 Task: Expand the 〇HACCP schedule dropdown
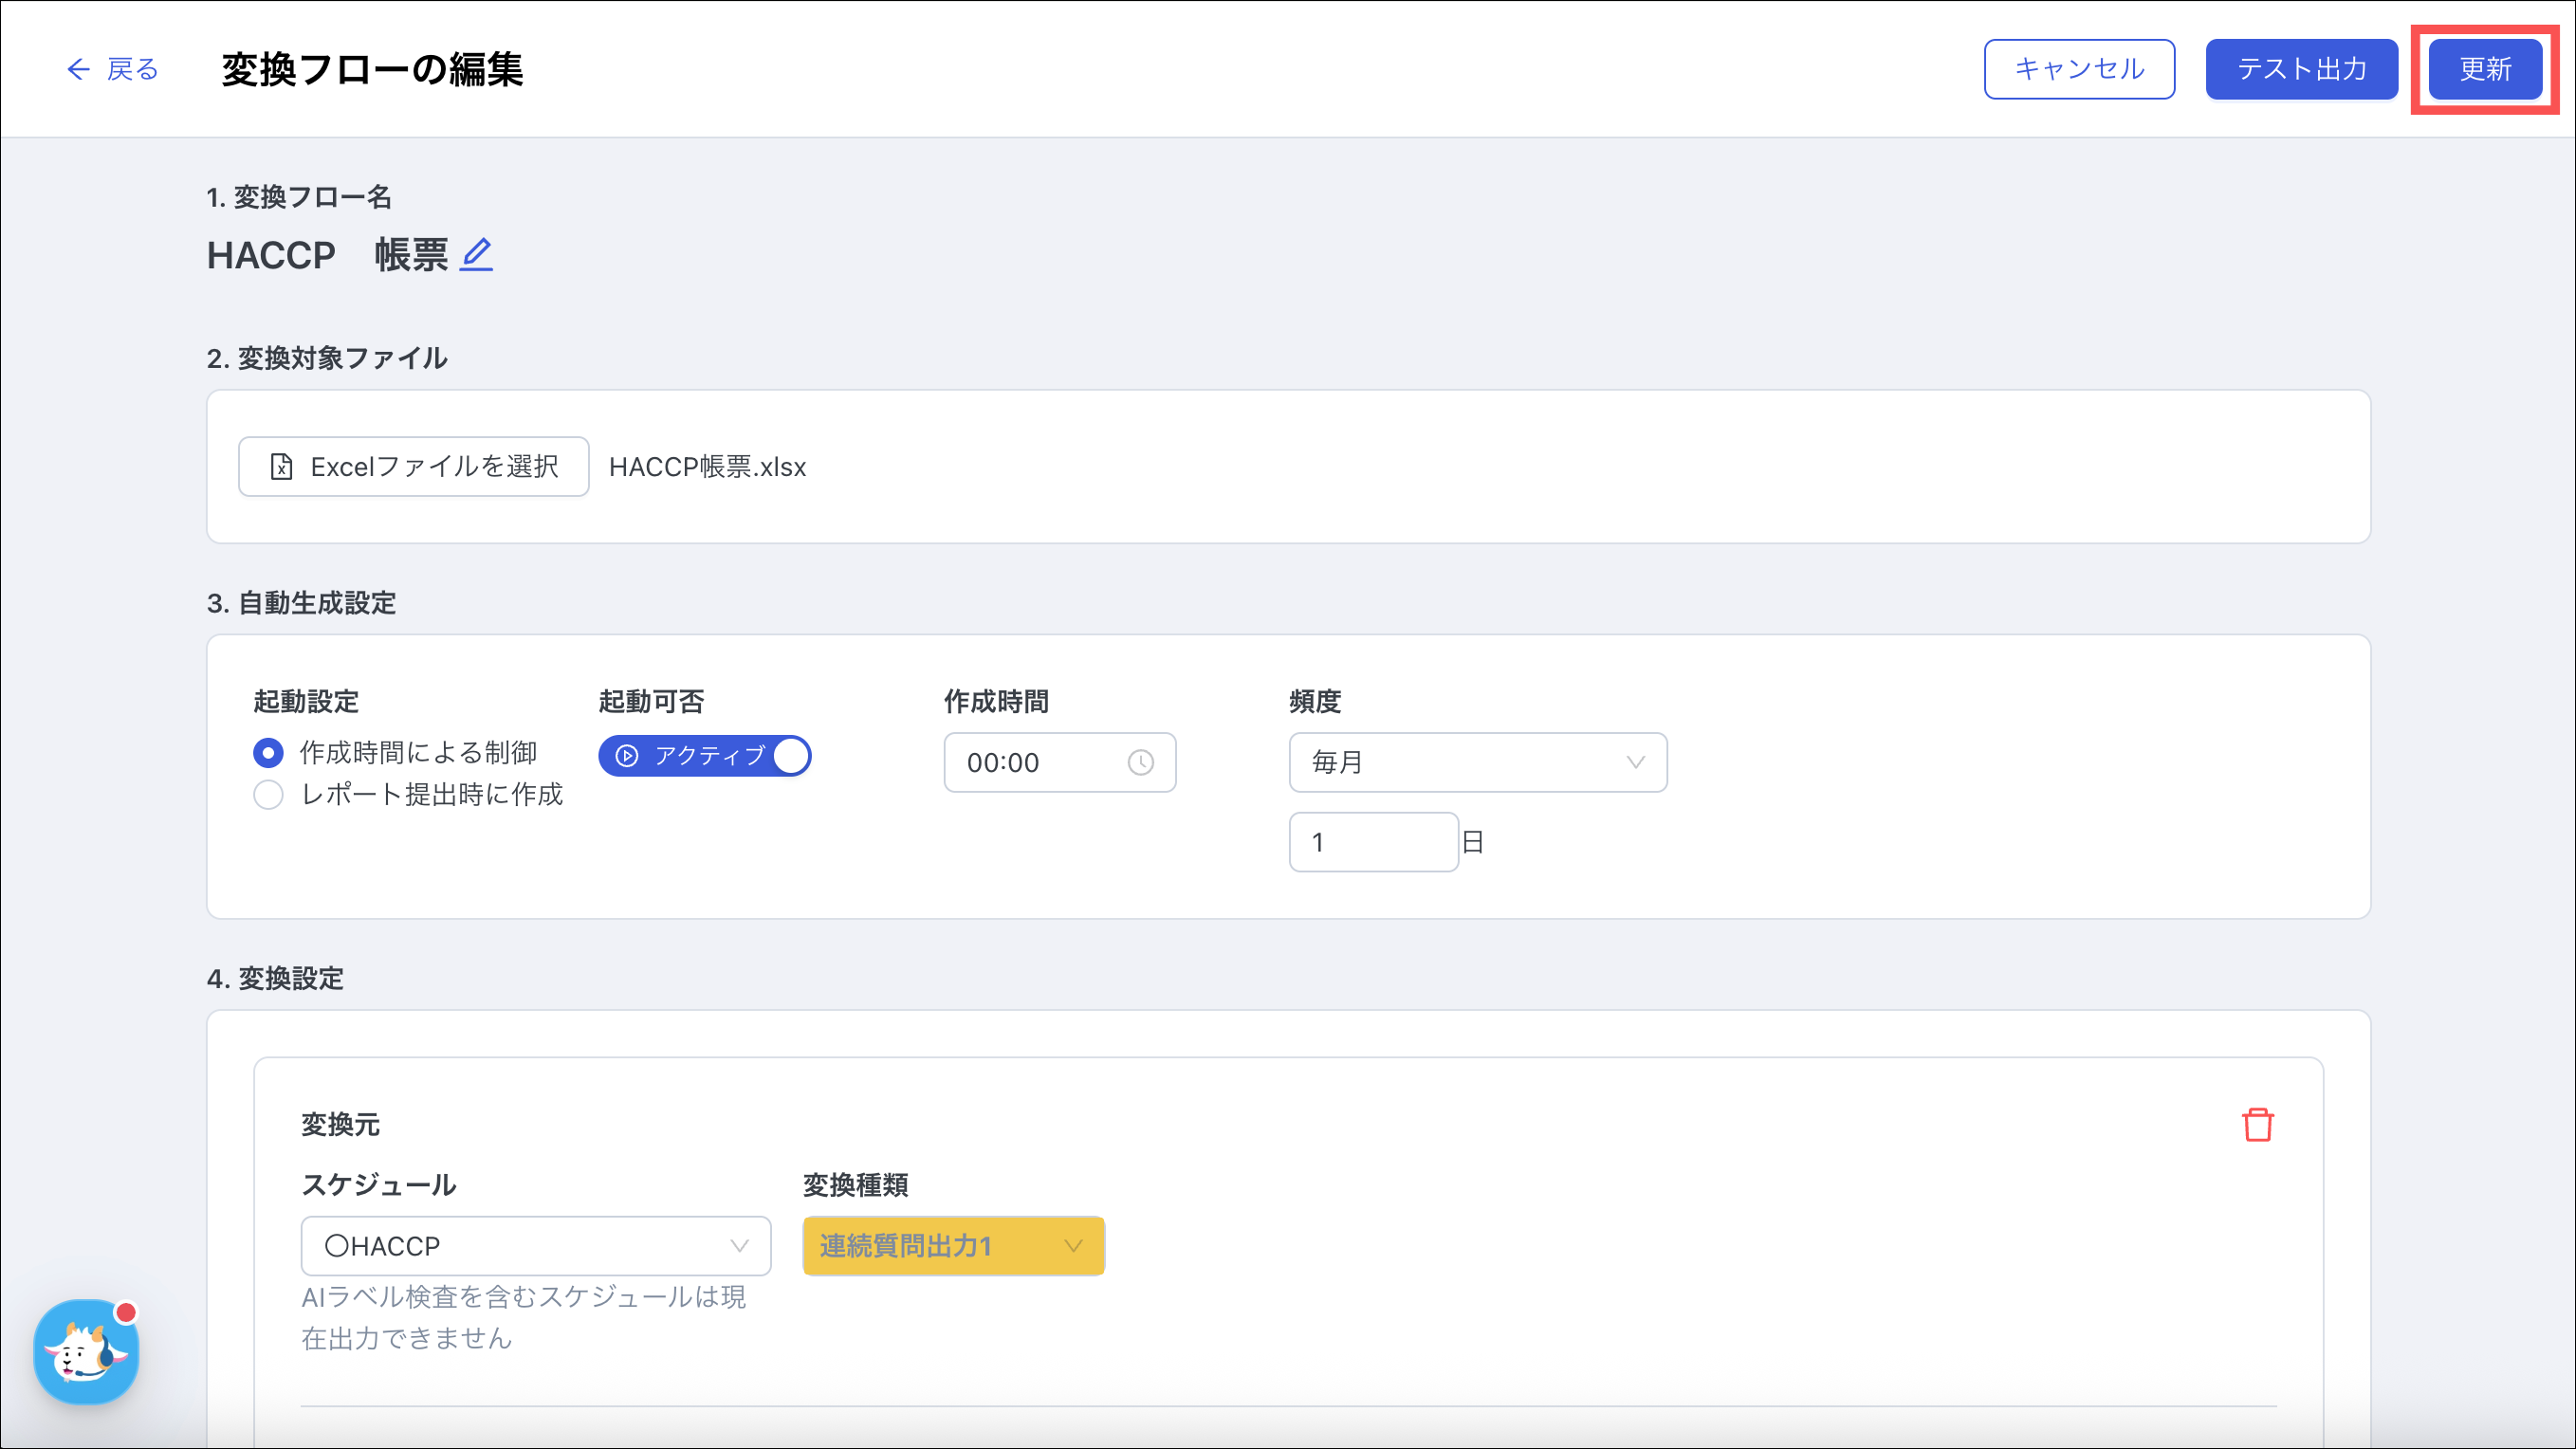[x=535, y=1246]
